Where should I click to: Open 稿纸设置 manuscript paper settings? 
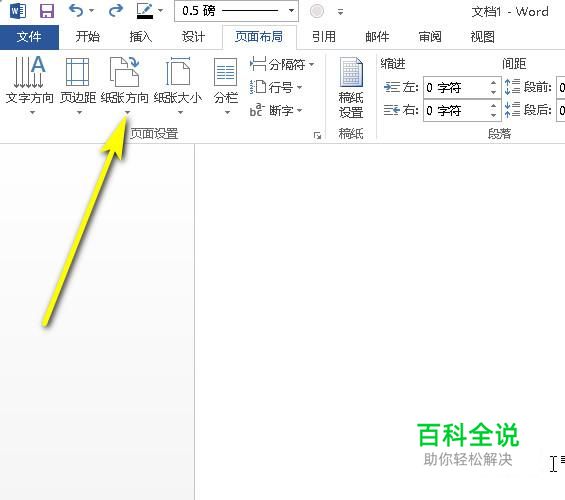[x=351, y=88]
